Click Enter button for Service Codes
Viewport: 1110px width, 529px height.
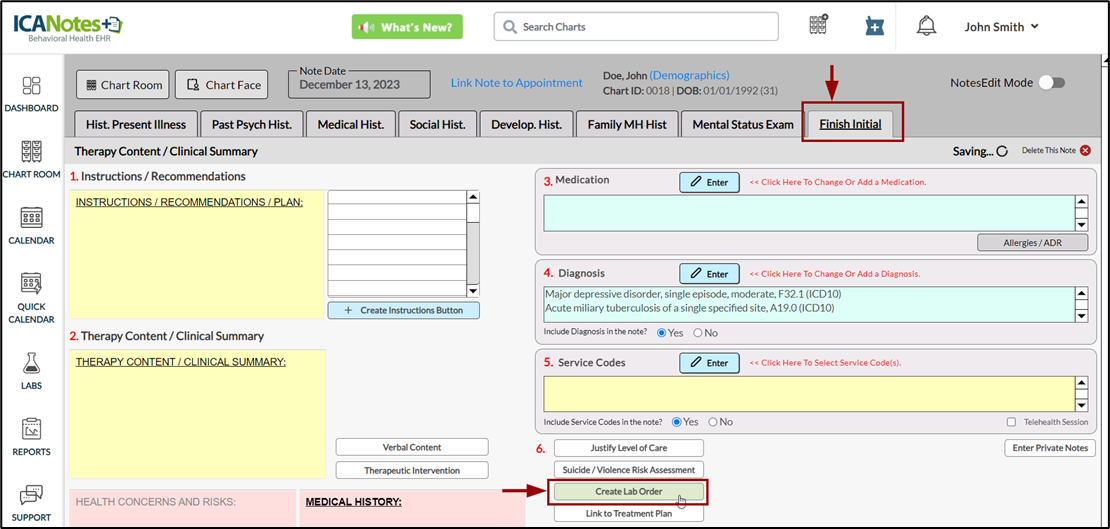pos(709,363)
